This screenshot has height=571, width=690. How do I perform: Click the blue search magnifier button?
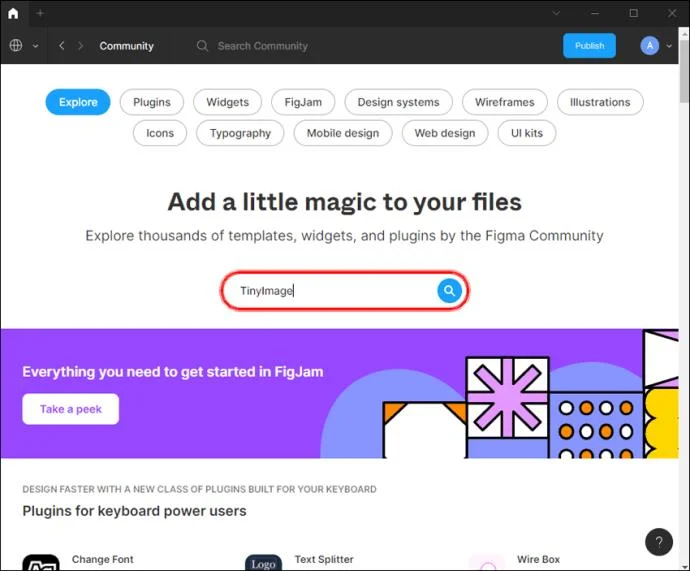click(x=449, y=291)
